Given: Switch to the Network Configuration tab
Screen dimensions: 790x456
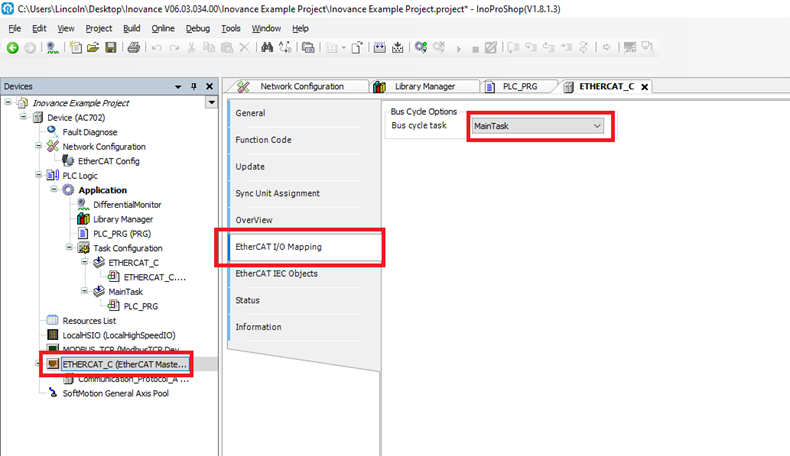Looking at the screenshot, I should (x=300, y=87).
